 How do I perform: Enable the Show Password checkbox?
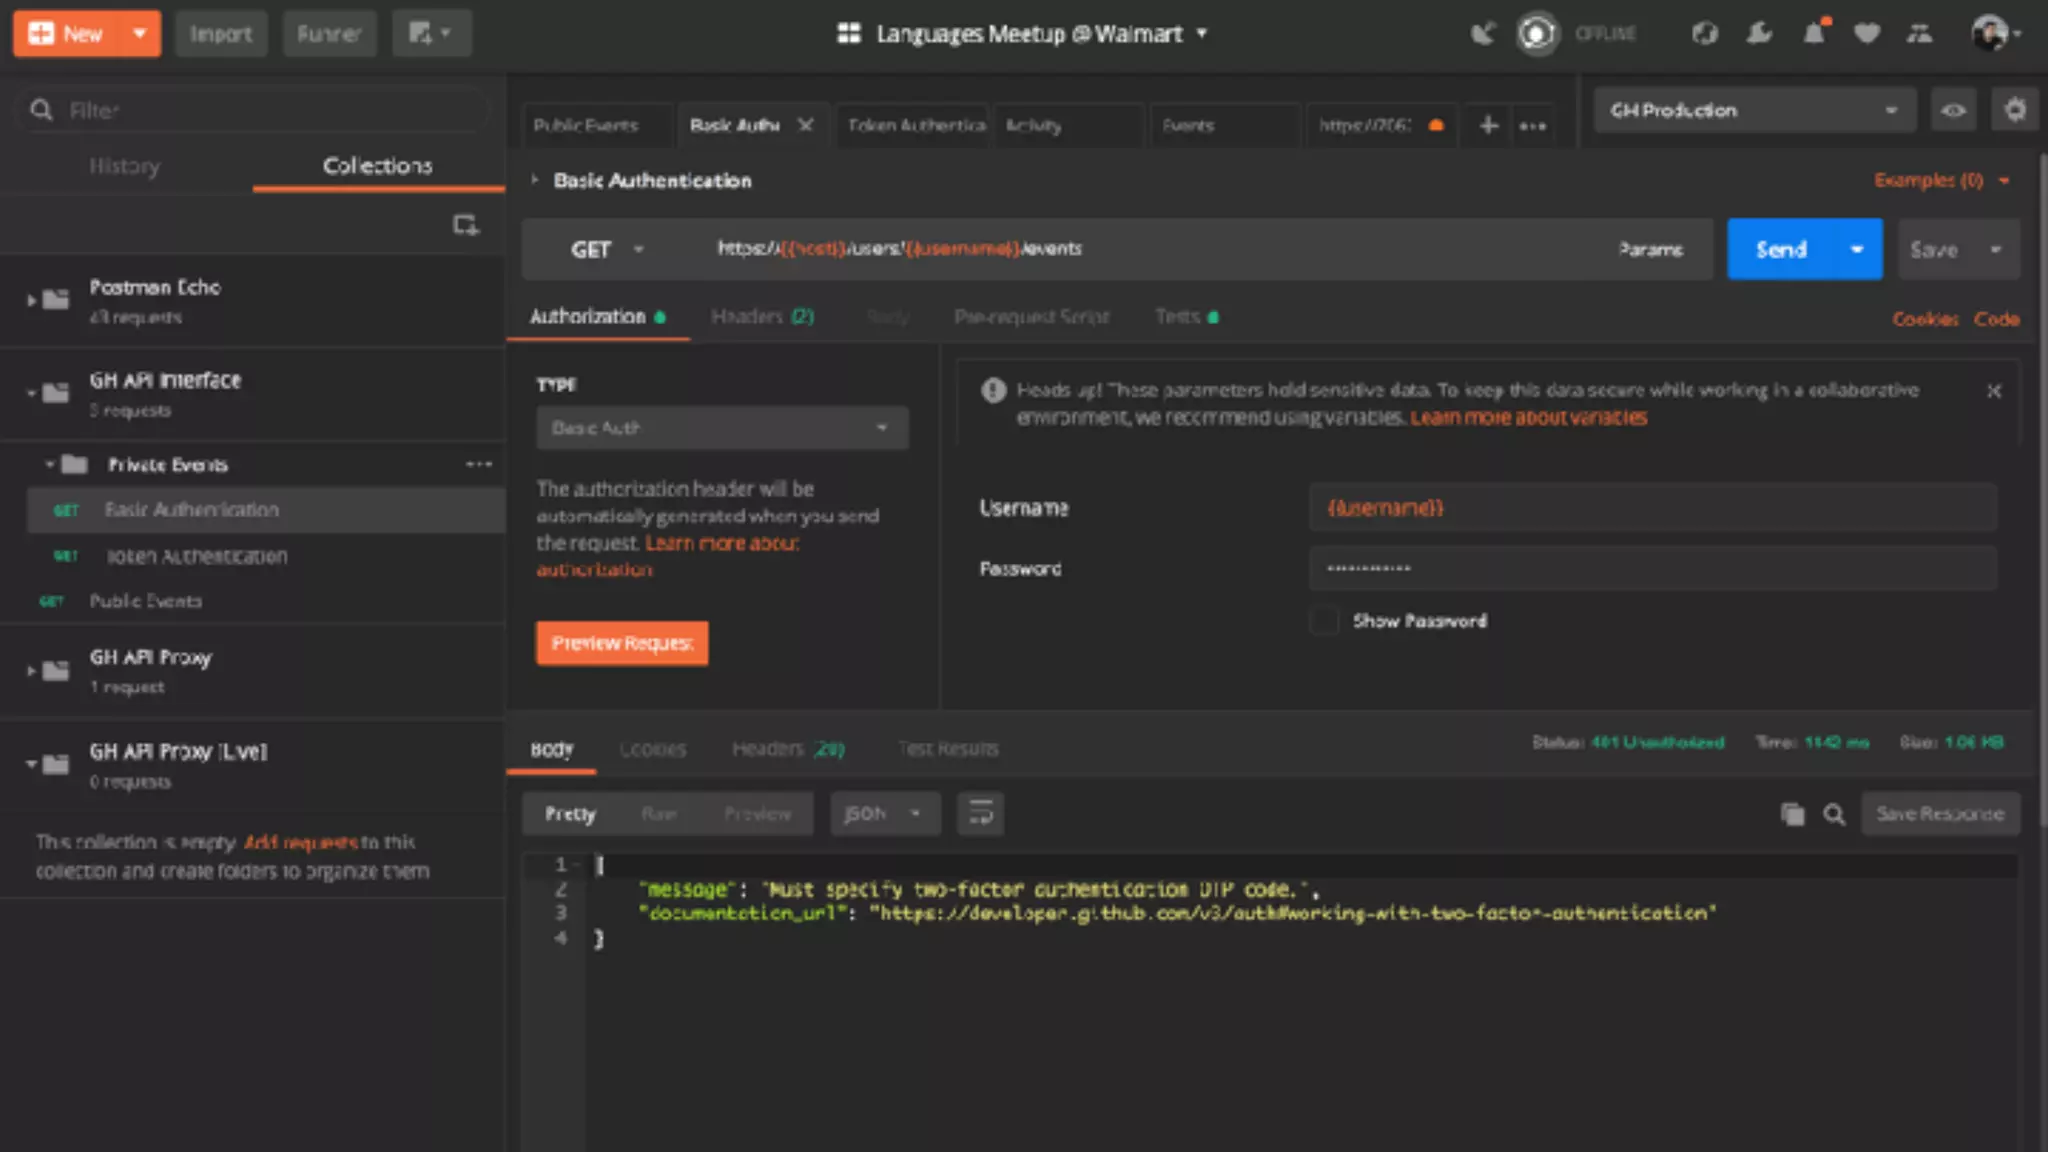pos(1324,621)
